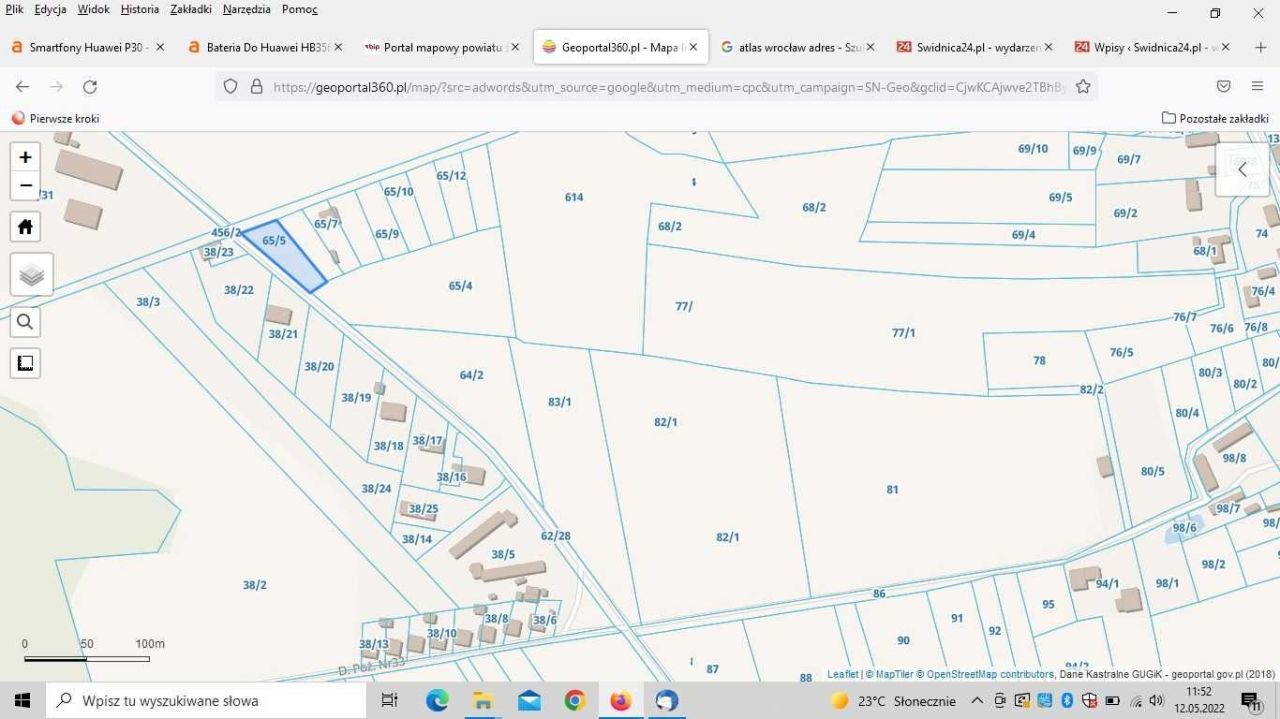Bookmark this page with star icon
Image resolution: width=1280 pixels, height=719 pixels.
pos(1083,87)
